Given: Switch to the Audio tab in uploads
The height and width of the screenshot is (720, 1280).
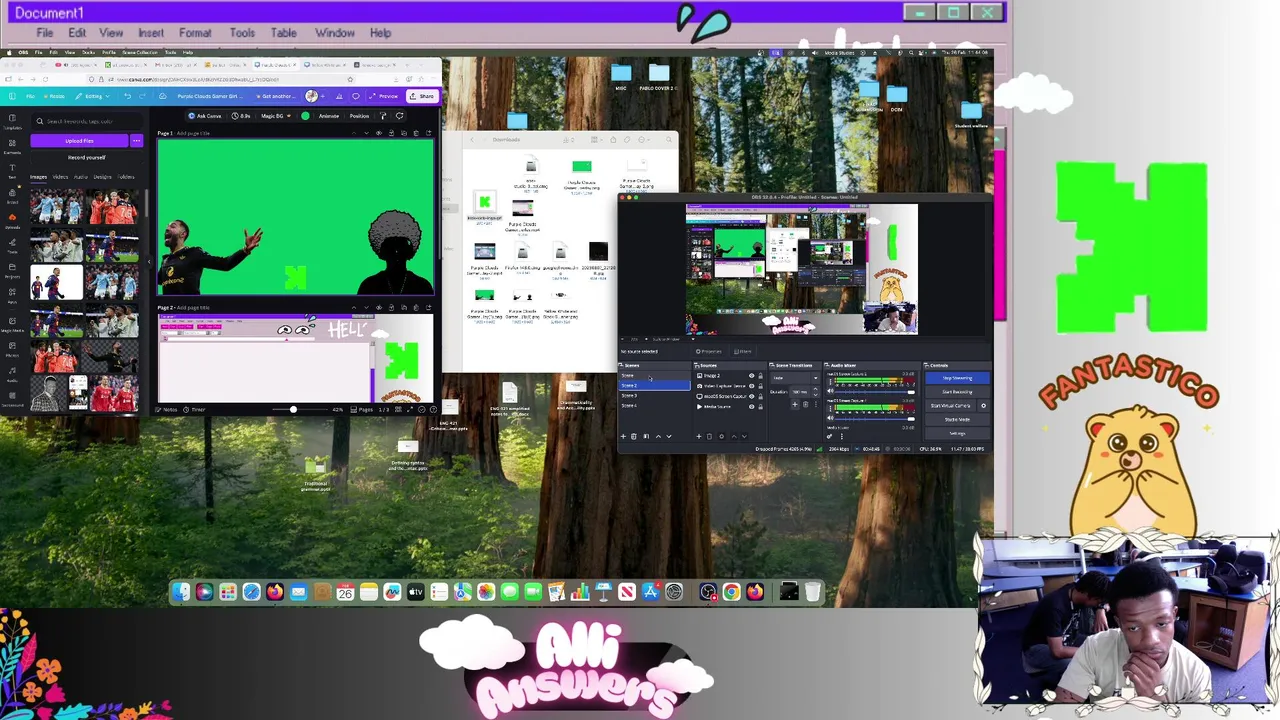Looking at the screenshot, I should [x=81, y=177].
